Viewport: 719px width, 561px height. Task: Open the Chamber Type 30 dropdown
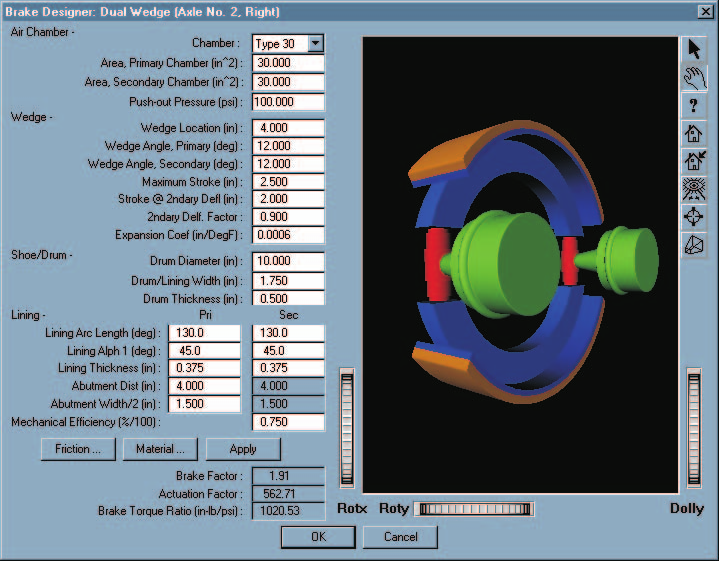pyautogui.click(x=315, y=44)
